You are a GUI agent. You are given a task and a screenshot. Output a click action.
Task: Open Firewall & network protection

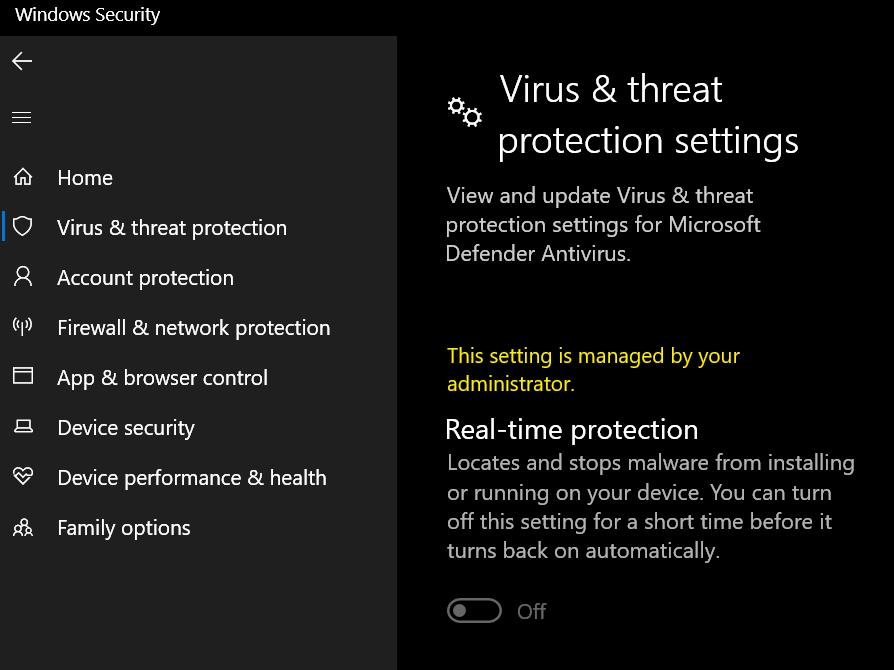(193, 328)
